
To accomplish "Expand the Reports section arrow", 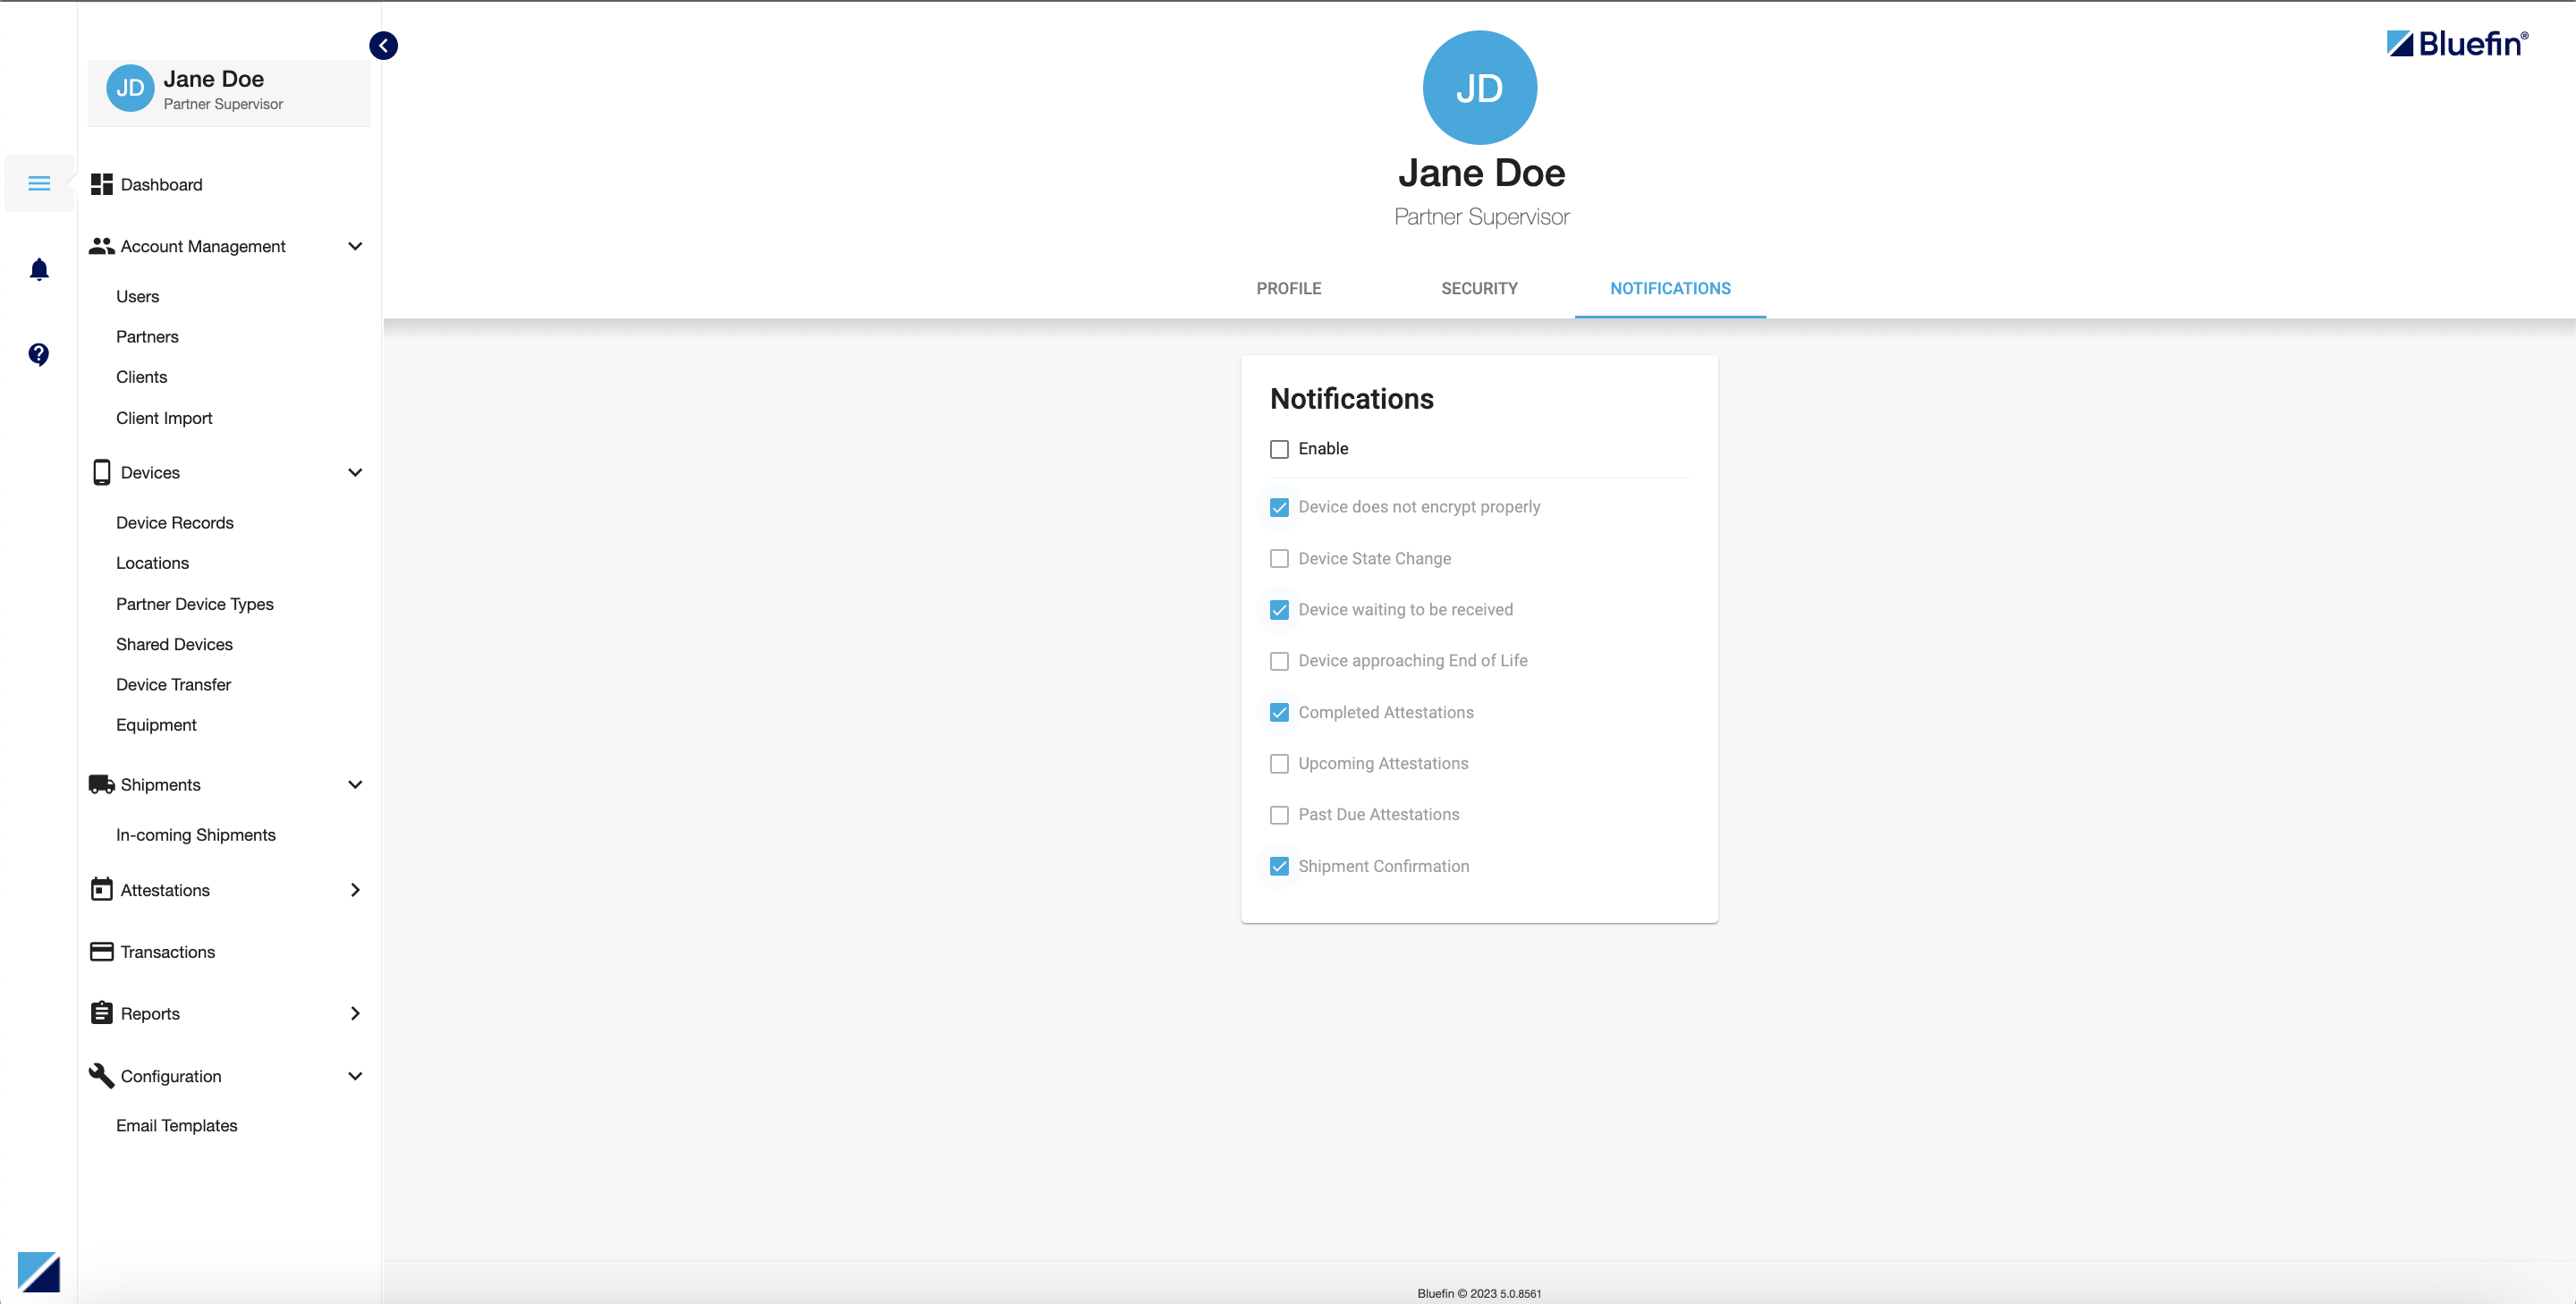I will point(355,1013).
